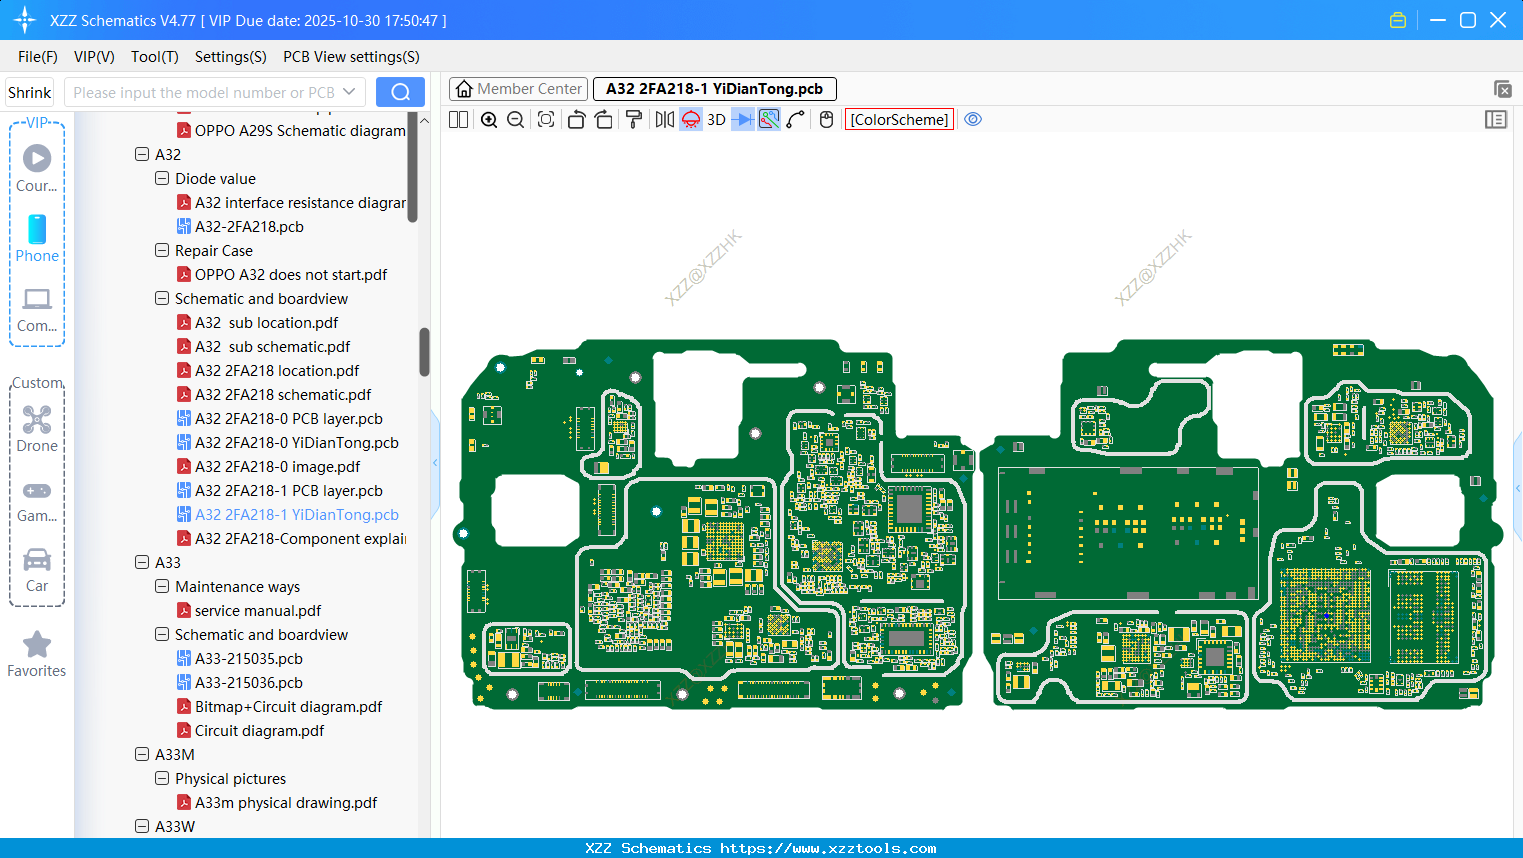Collapse the A32 tree node
The width and height of the screenshot is (1523, 858).
pyautogui.click(x=142, y=154)
